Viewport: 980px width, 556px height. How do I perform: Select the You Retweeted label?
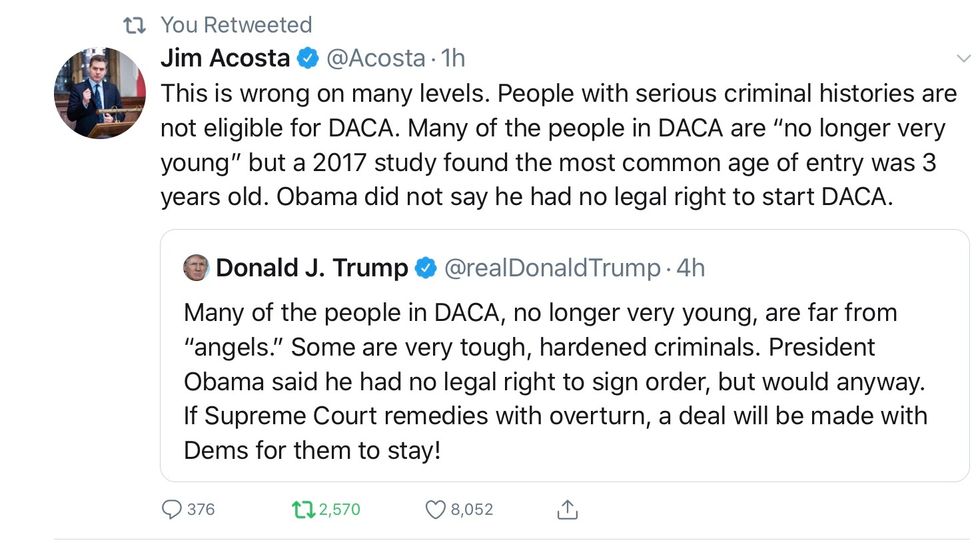[x=236, y=25]
